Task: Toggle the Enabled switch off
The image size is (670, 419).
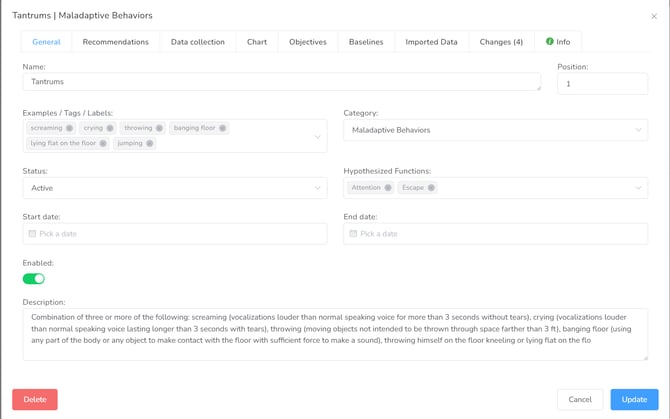Action: pos(34,279)
